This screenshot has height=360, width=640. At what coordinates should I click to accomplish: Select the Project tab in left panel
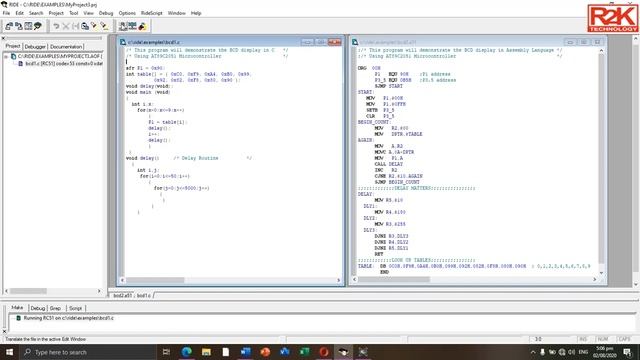tap(13, 46)
